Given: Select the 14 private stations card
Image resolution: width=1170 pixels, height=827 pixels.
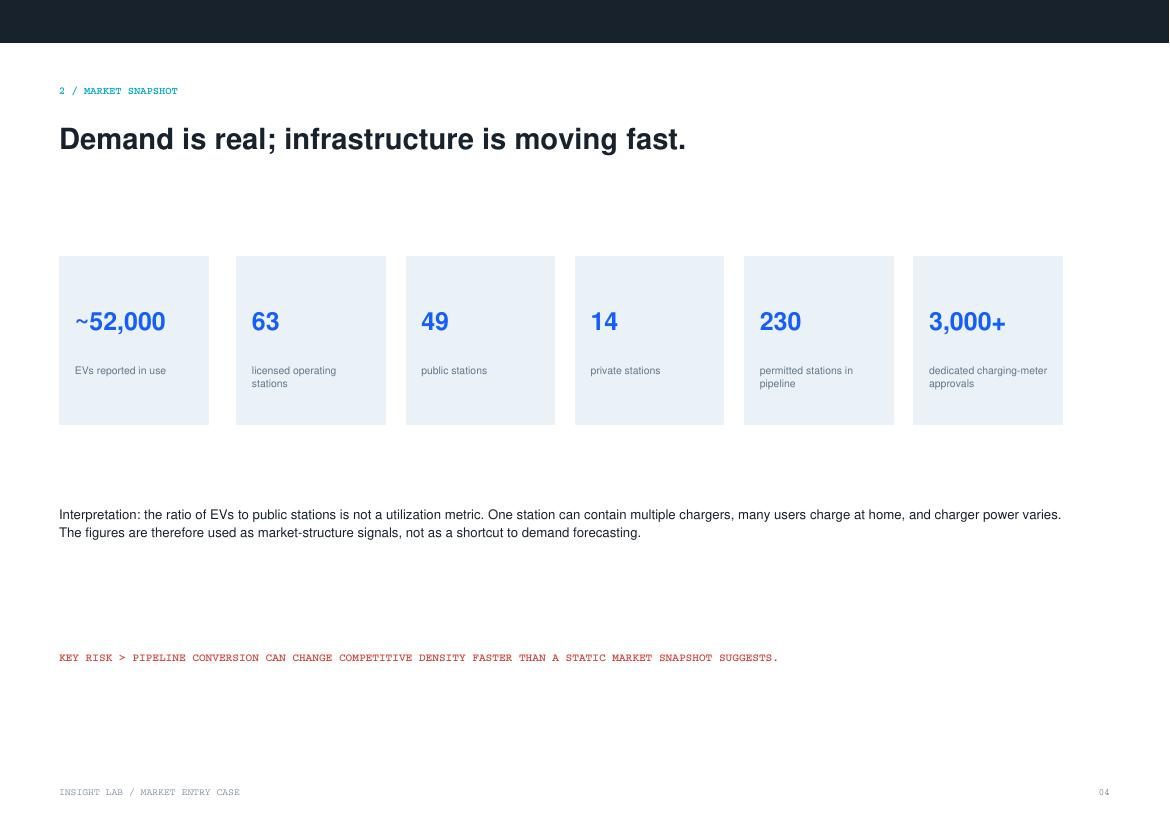Looking at the screenshot, I should (x=649, y=340).
